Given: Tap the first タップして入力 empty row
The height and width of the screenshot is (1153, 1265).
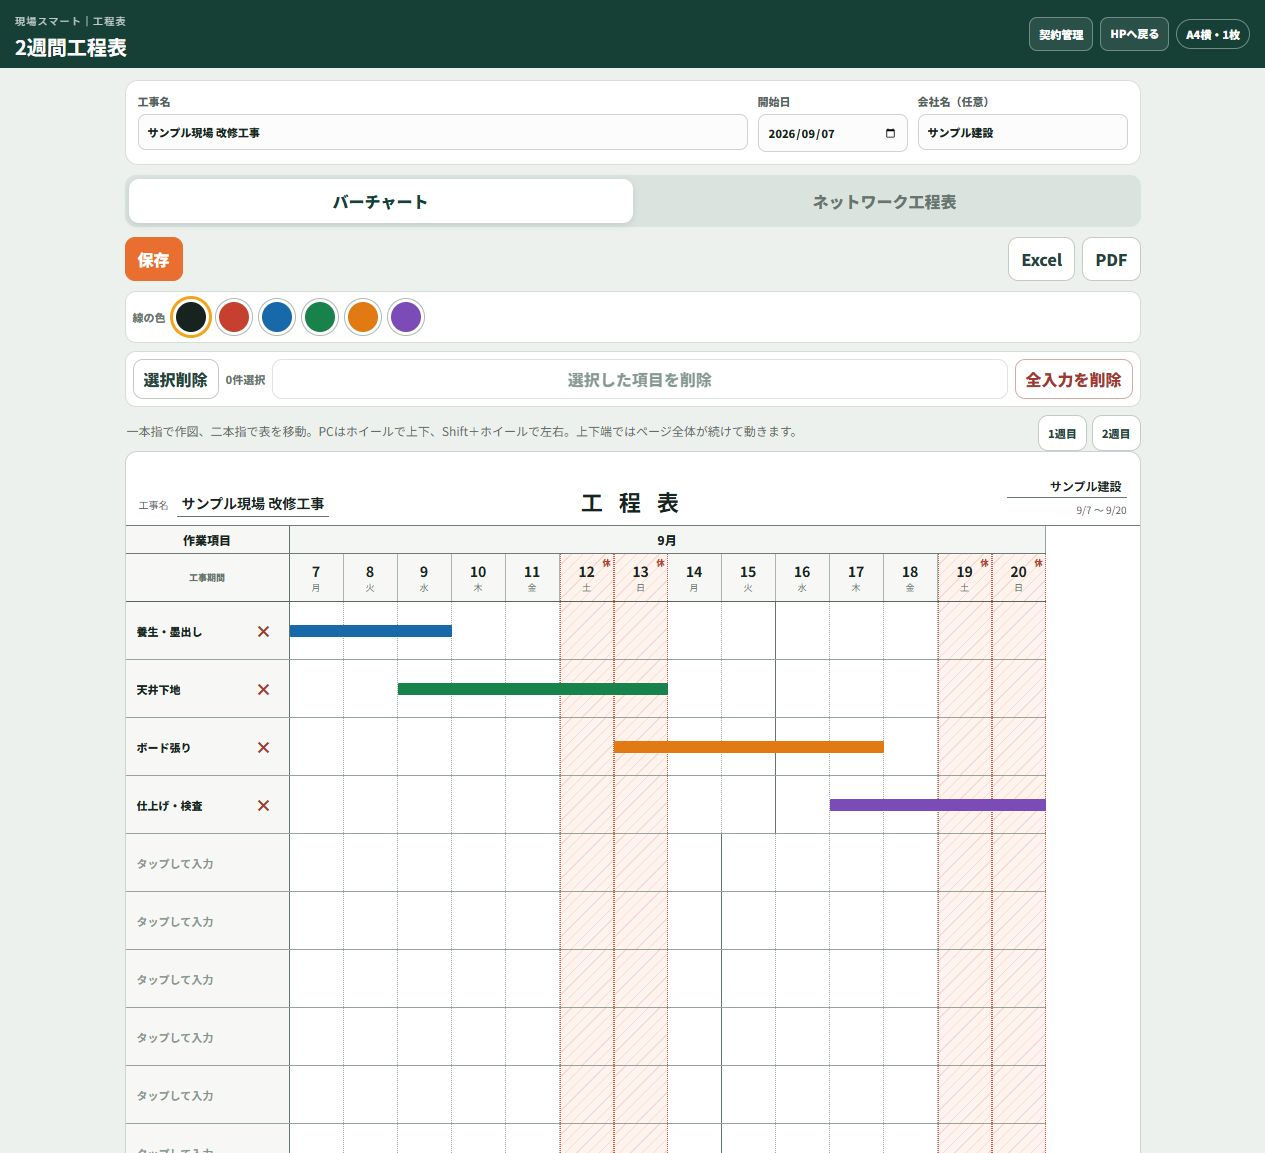Looking at the screenshot, I should [208, 863].
